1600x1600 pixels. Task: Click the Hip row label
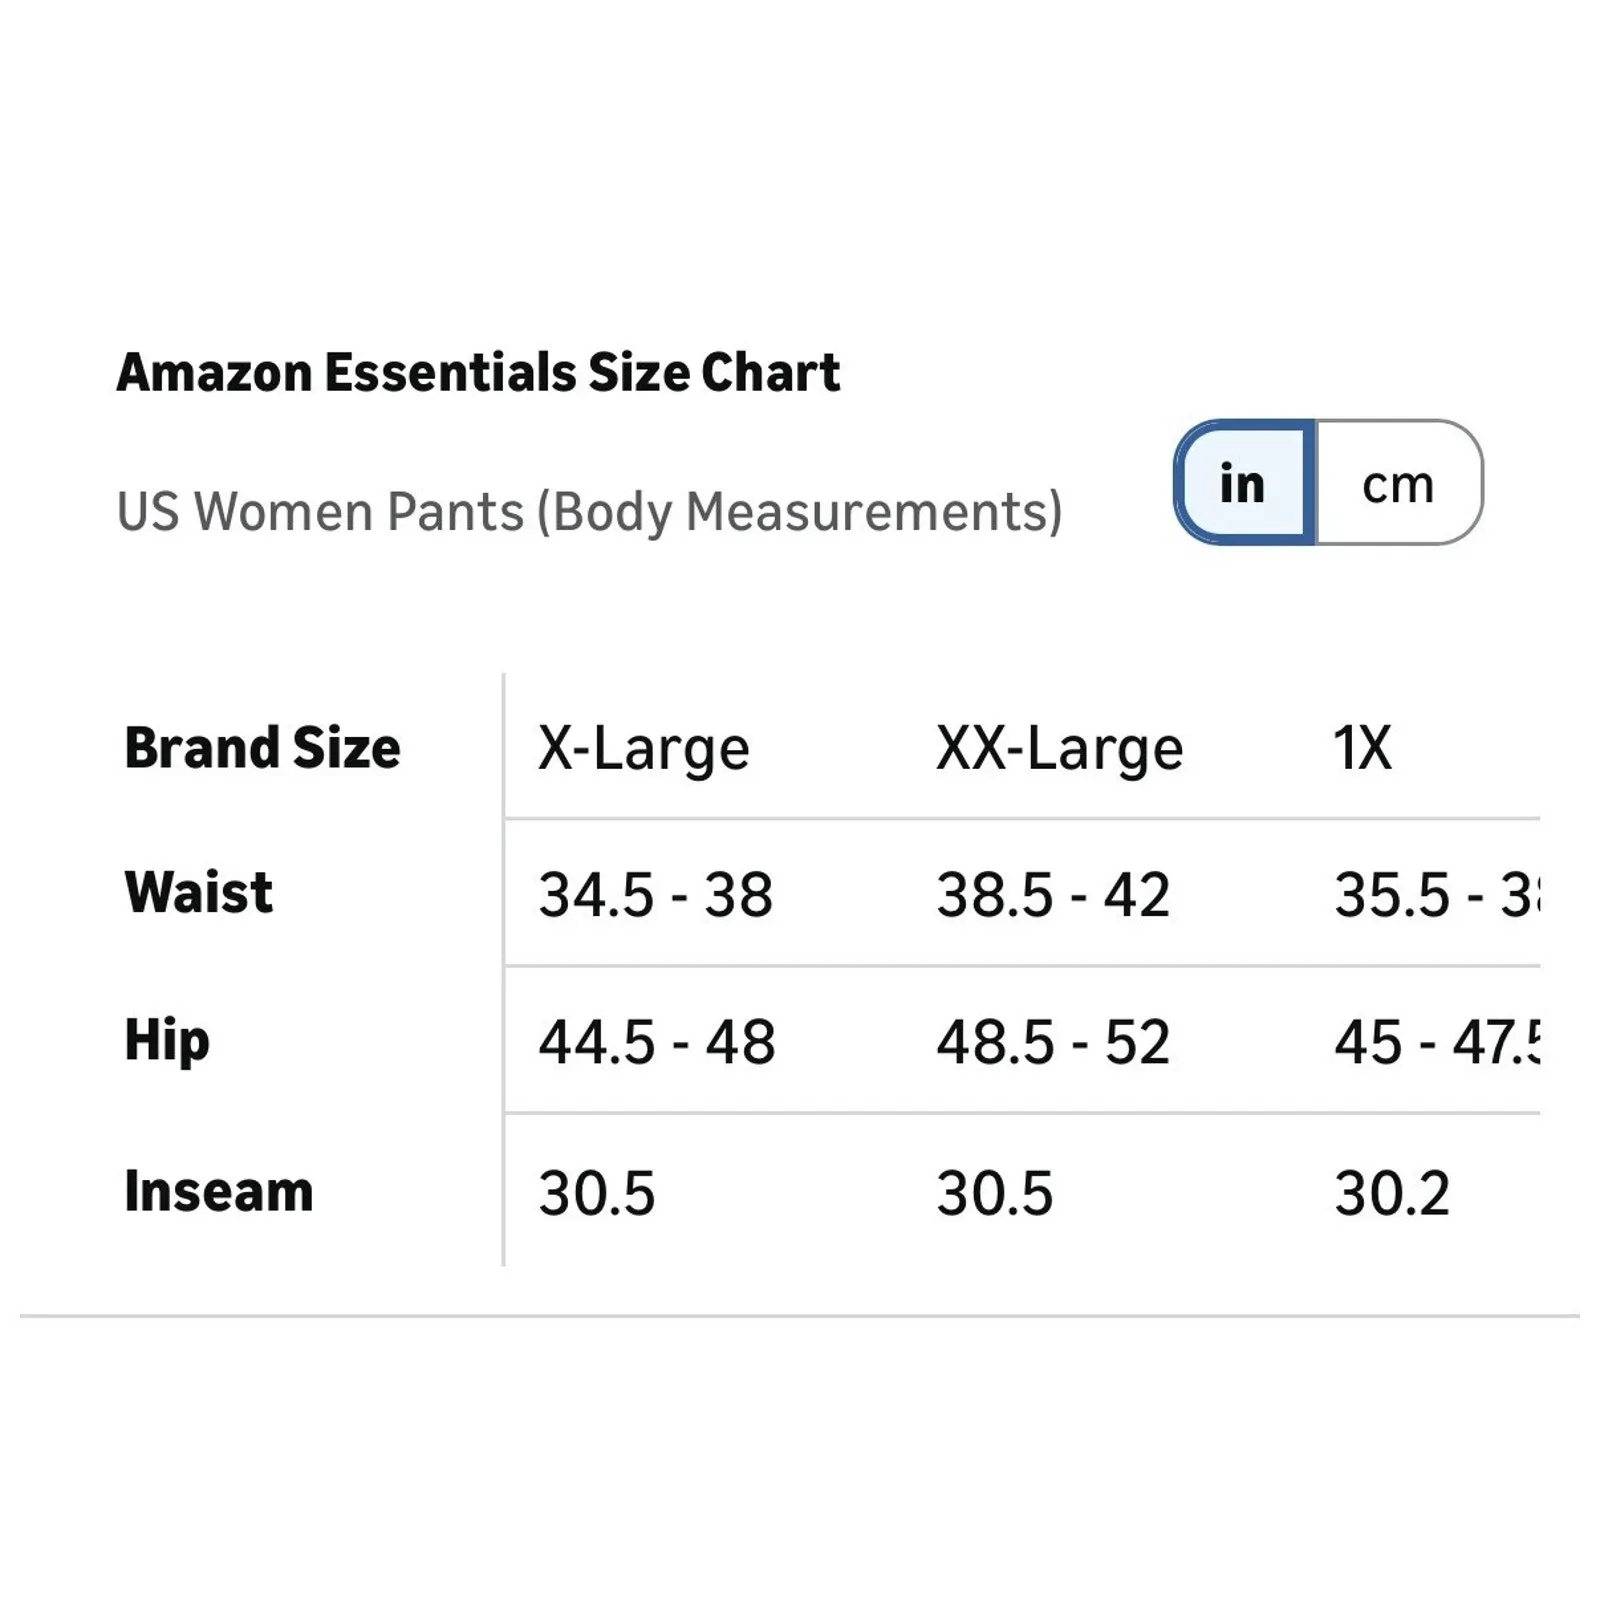click(x=166, y=1041)
